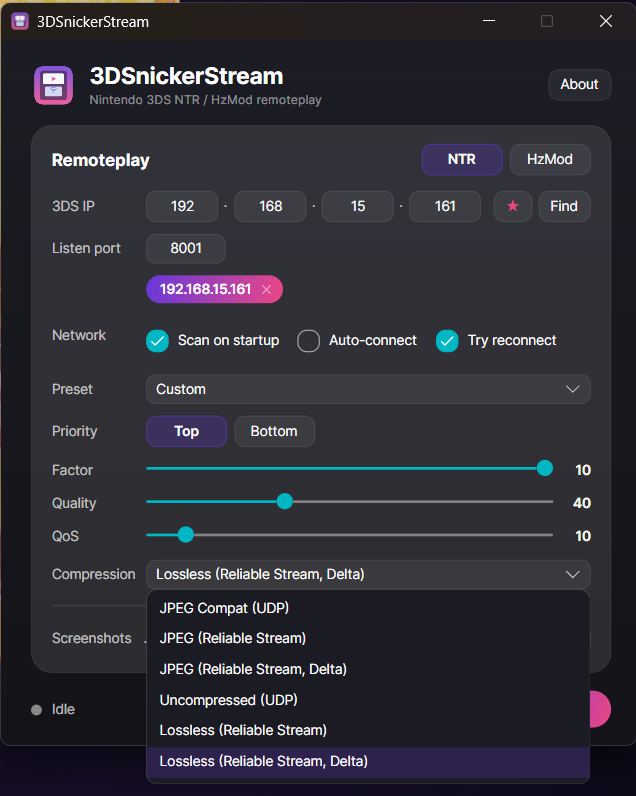Collapse the Compression dropdown box
Screen dimensions: 636x796
(x=368, y=575)
